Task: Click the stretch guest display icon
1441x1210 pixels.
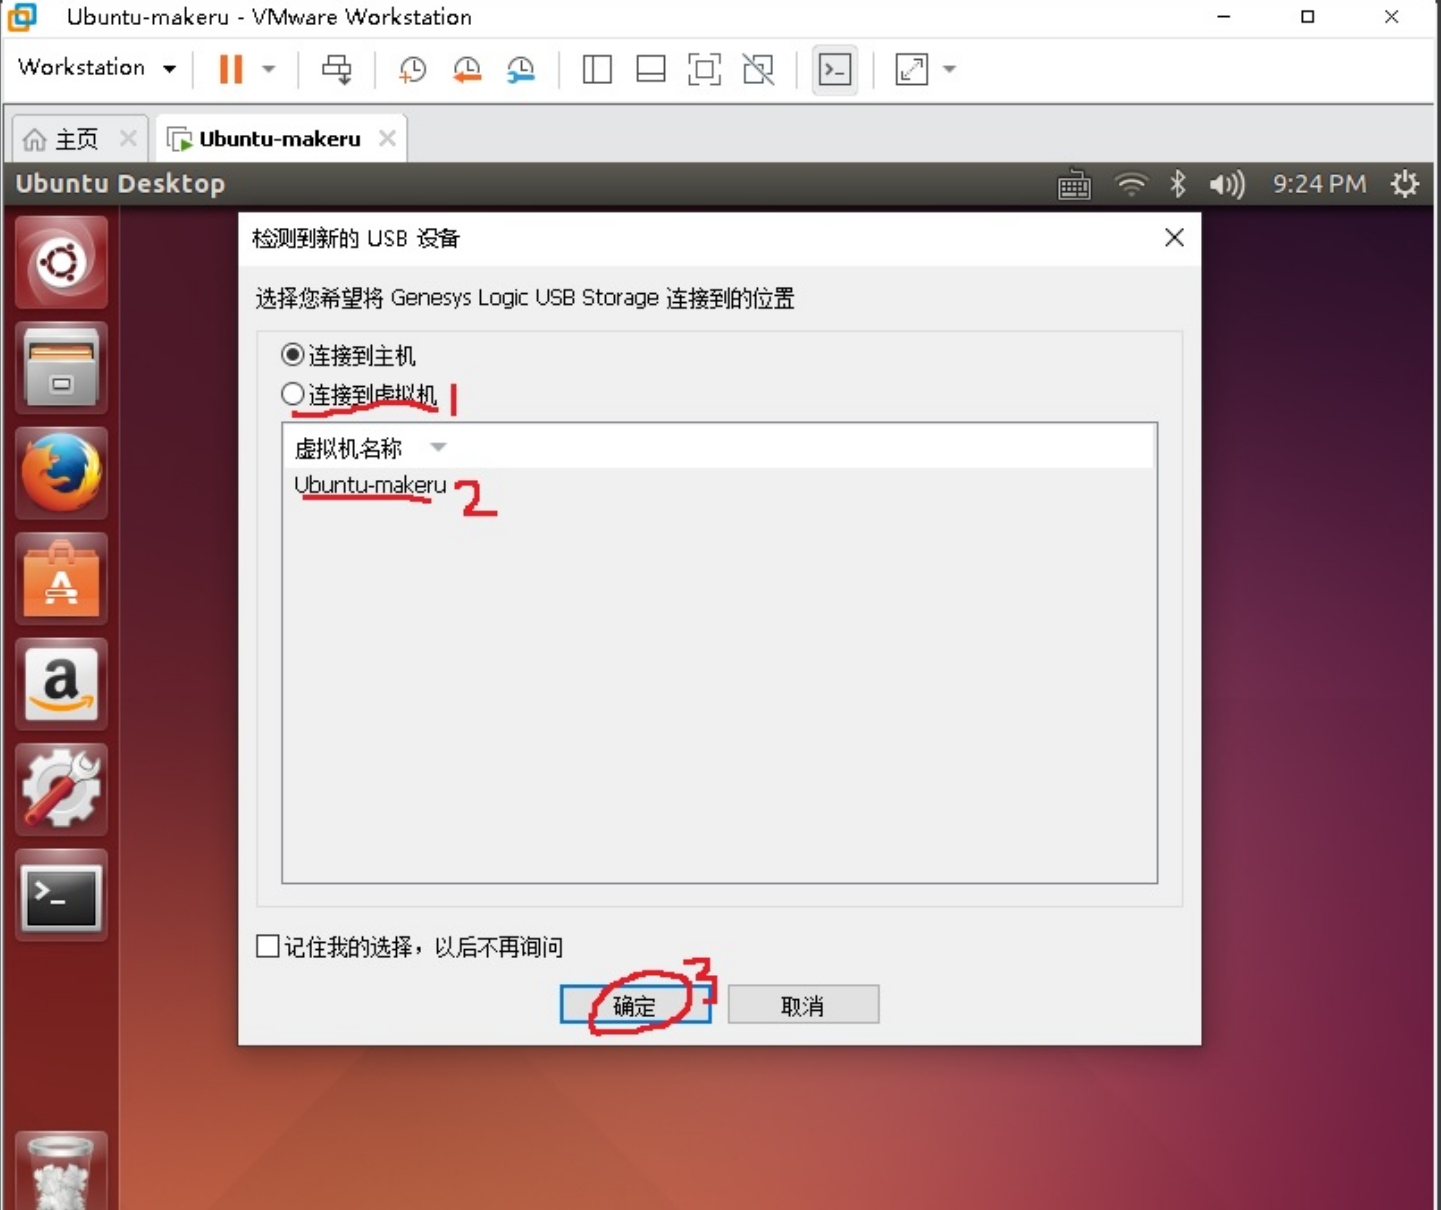Action: (912, 69)
